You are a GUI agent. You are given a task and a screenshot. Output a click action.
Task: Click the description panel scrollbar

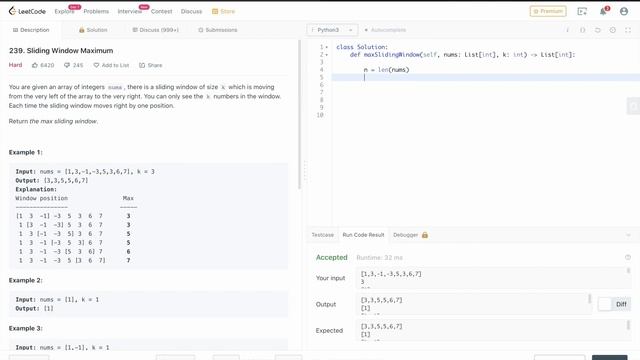[300, 114]
